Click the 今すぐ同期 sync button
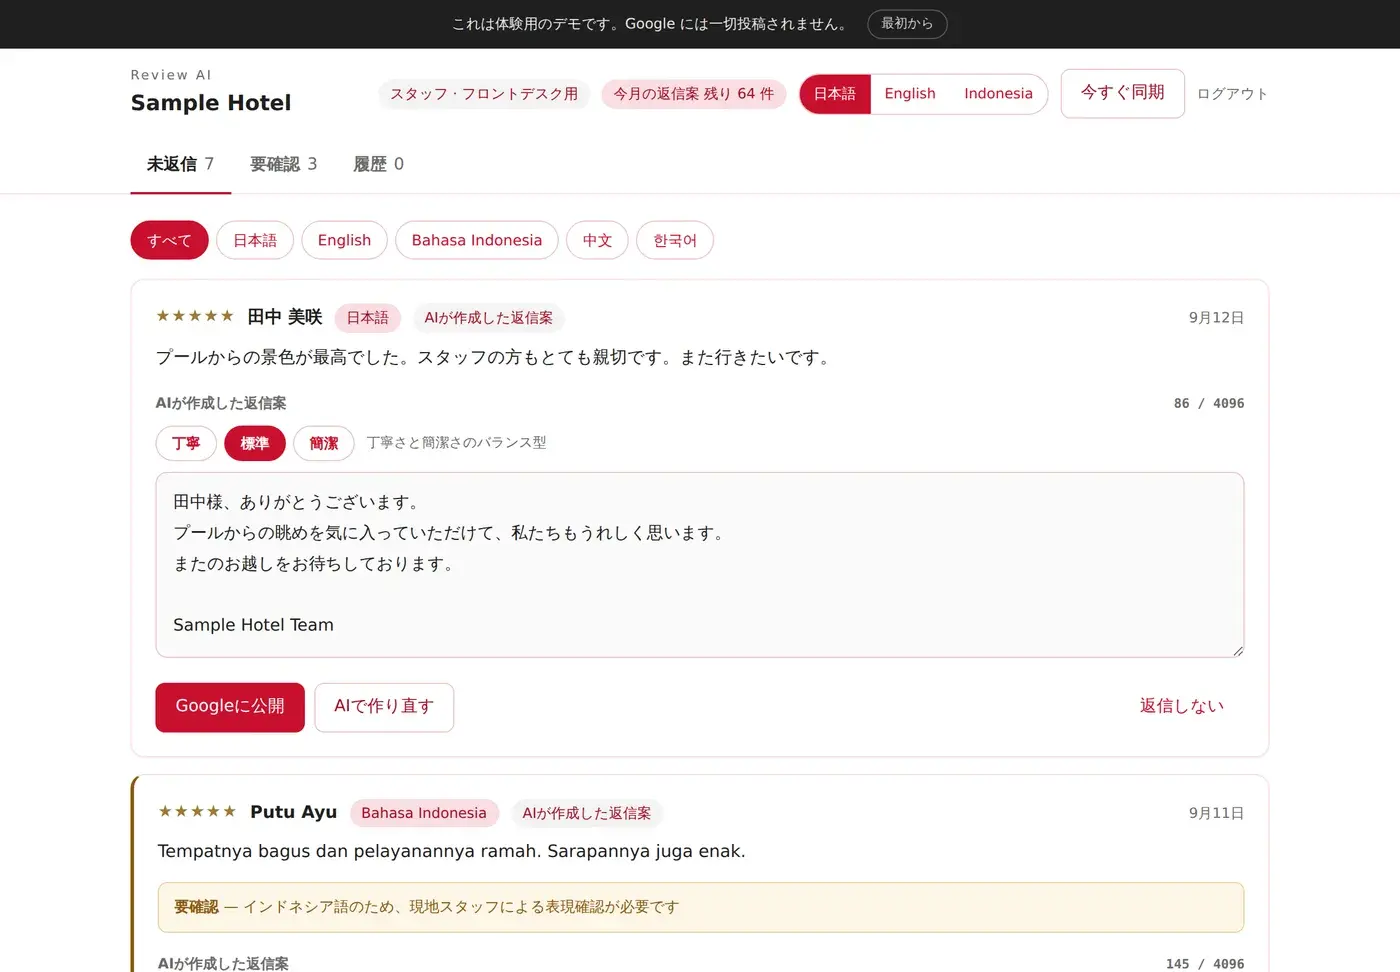 (x=1122, y=93)
